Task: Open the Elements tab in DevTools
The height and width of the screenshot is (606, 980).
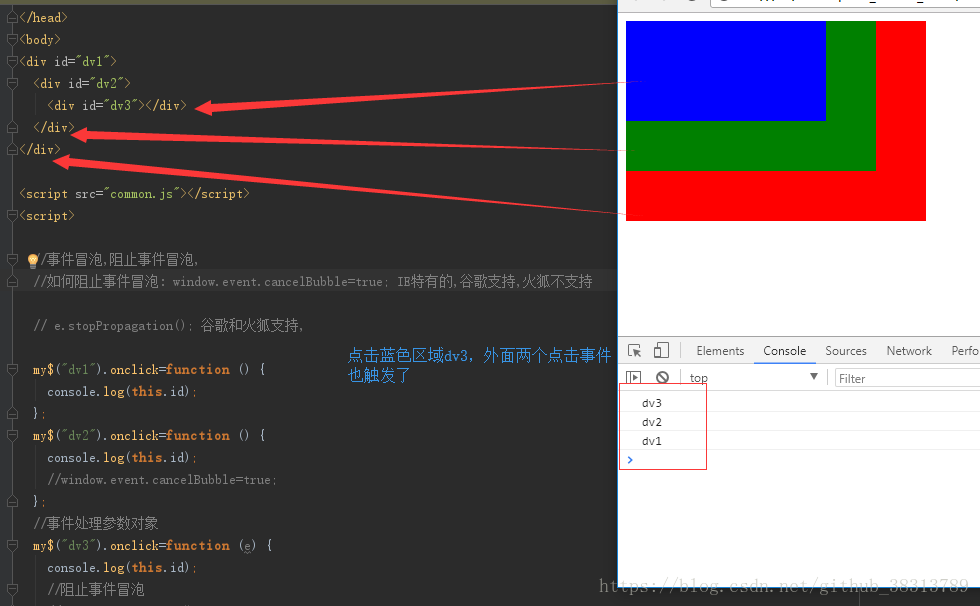Action: click(720, 351)
